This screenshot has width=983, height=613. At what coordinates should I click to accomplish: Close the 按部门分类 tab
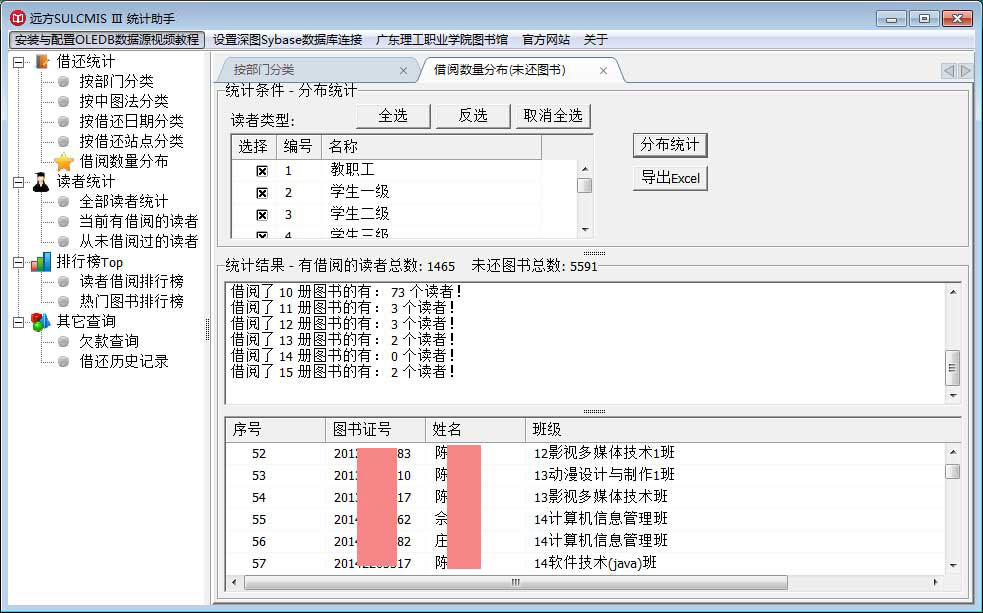pyautogui.click(x=403, y=71)
